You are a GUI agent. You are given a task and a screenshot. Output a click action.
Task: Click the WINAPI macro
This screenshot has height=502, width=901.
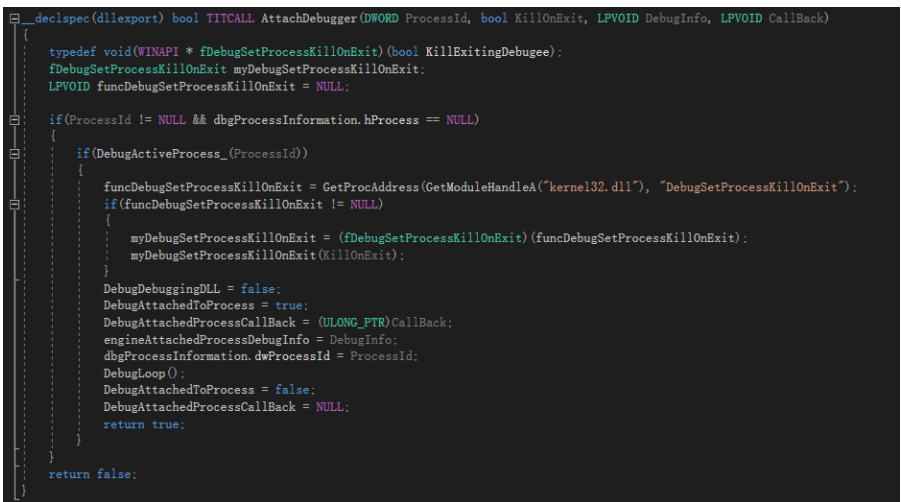(158, 52)
